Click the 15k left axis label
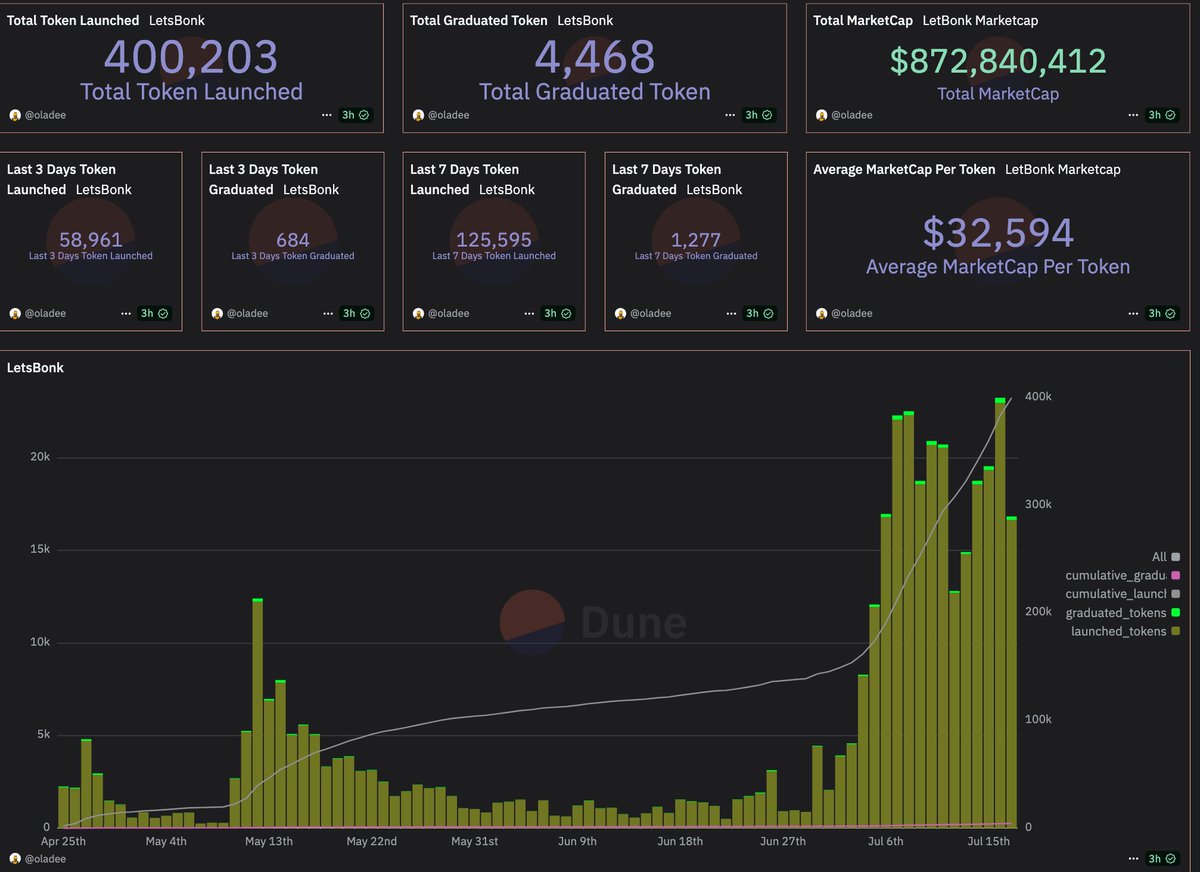 (38, 549)
